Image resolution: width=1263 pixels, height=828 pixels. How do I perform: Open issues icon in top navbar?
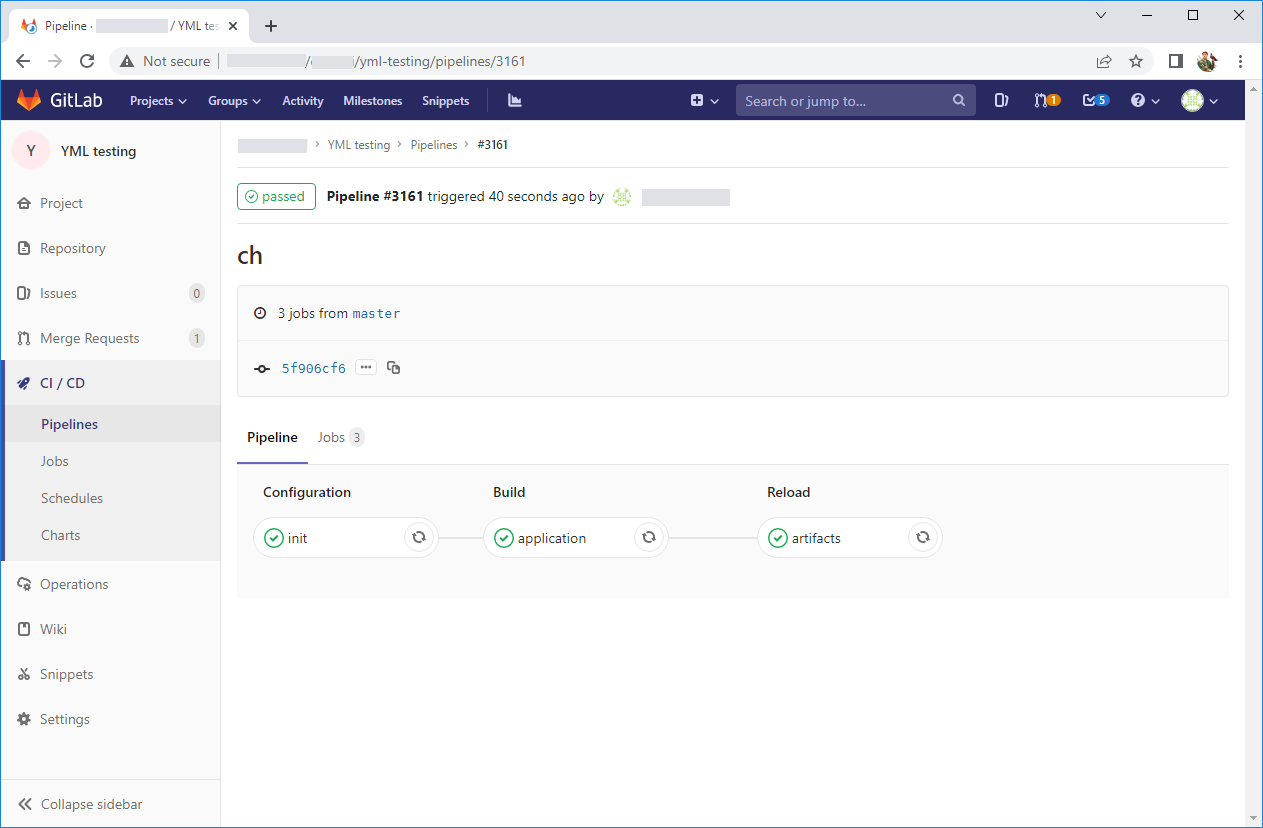[x=1001, y=101]
